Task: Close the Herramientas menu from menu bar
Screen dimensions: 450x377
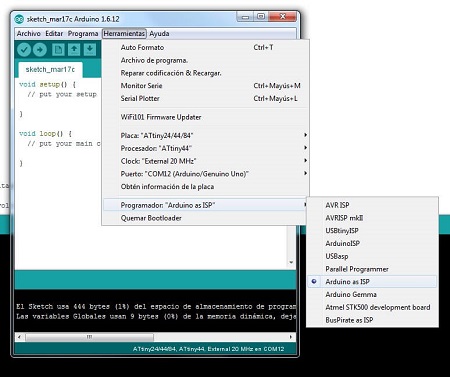Action: coord(124,34)
